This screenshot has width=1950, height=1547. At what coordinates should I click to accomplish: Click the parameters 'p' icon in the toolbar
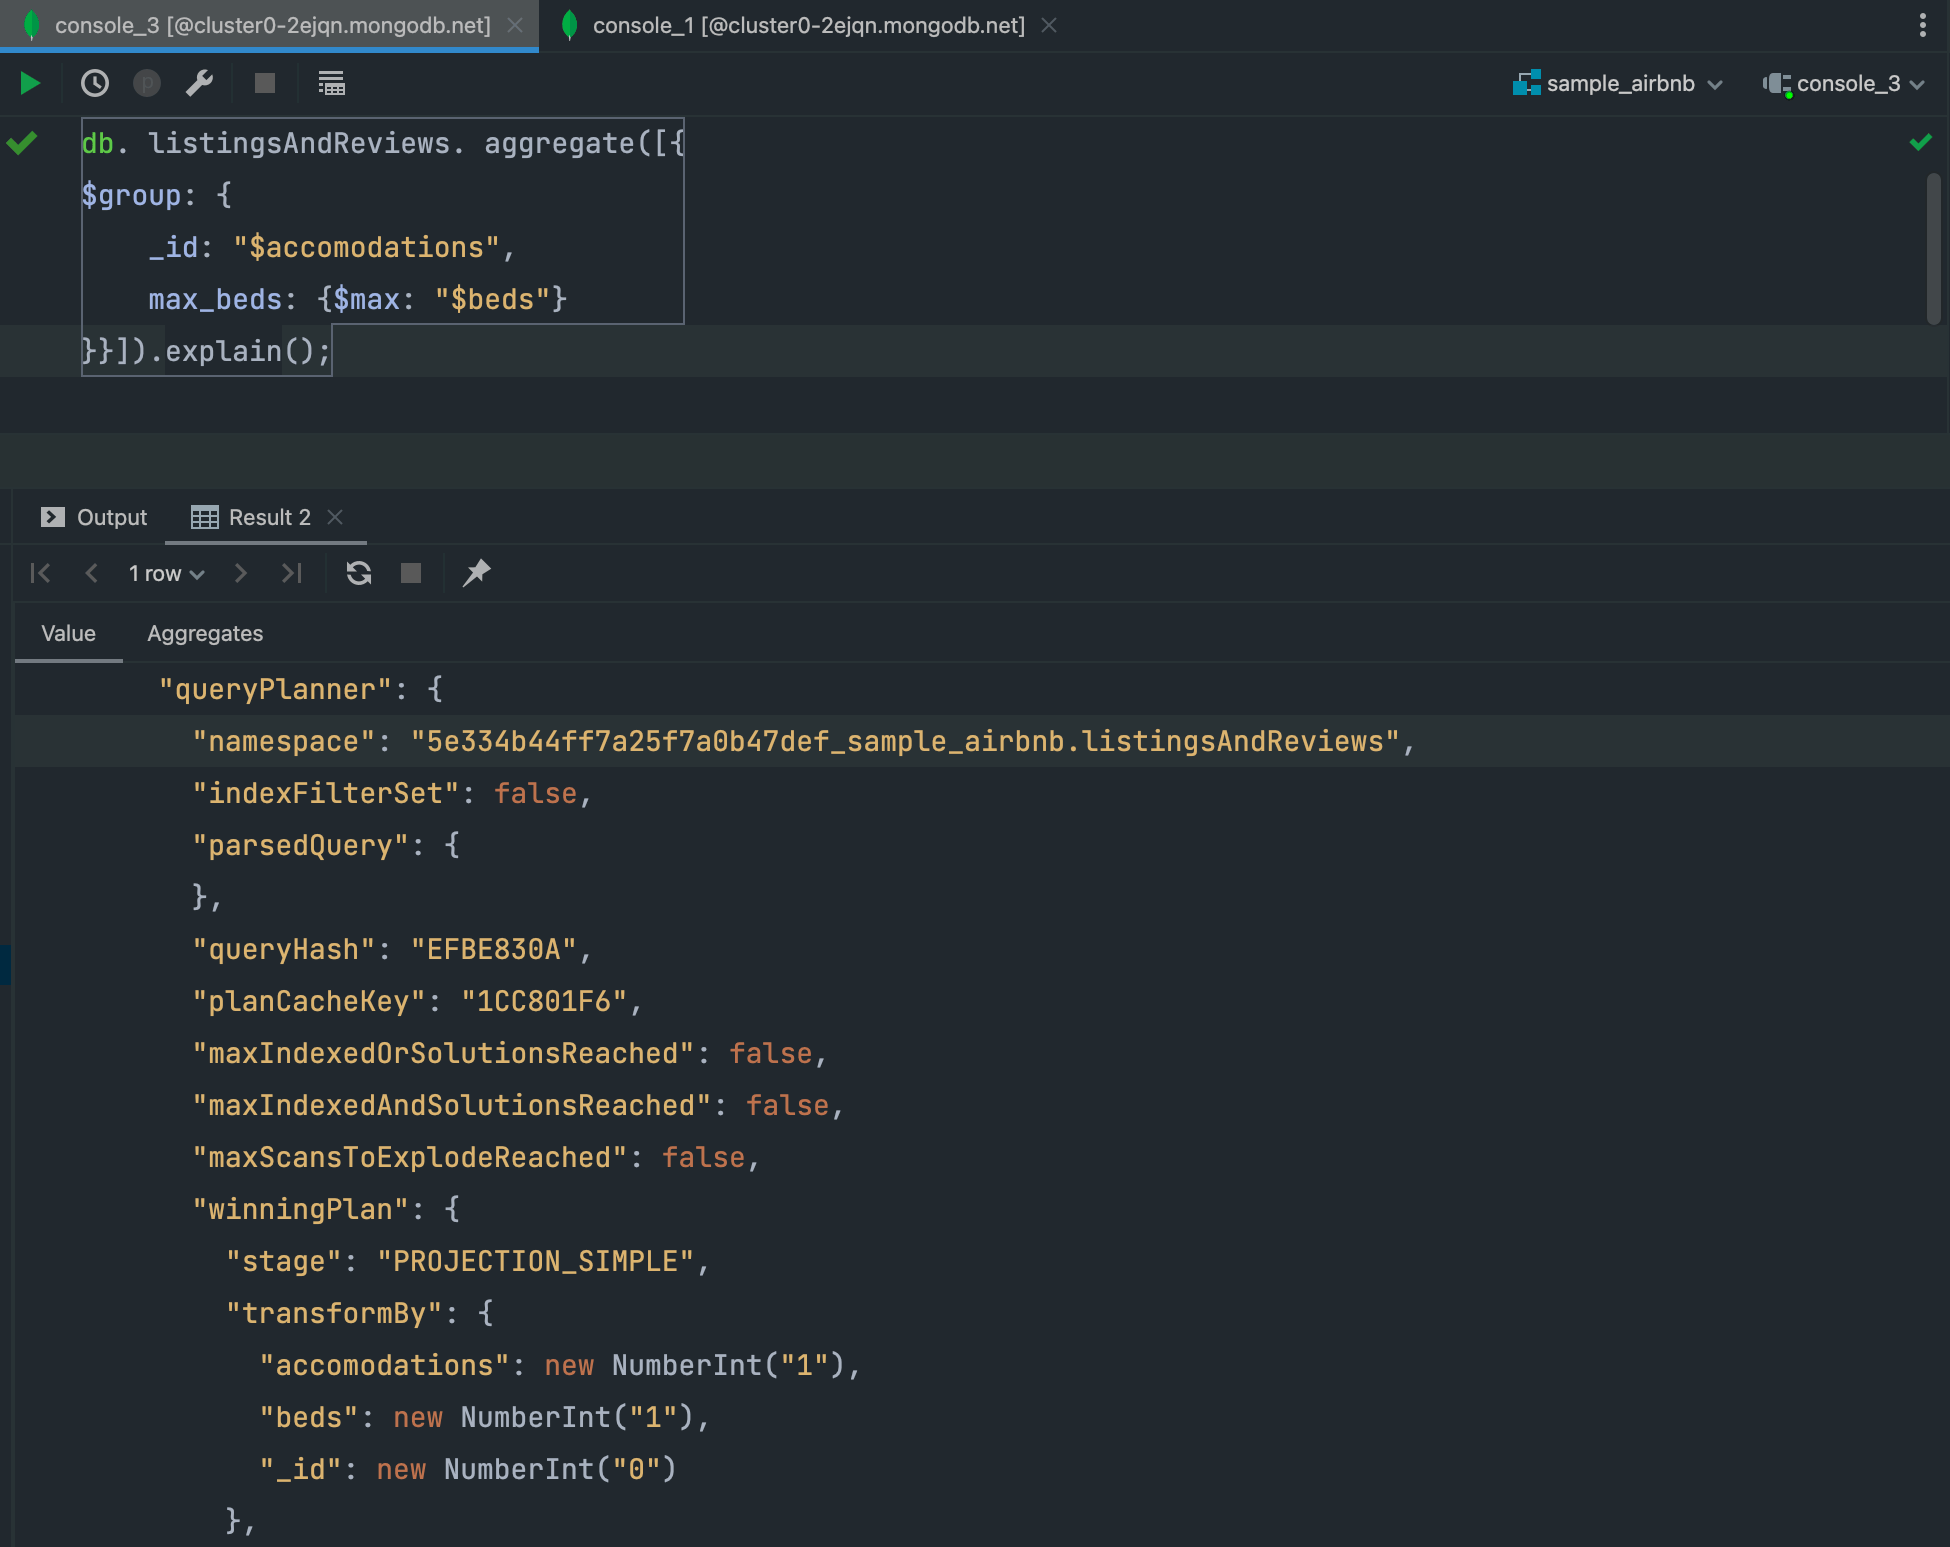point(146,83)
